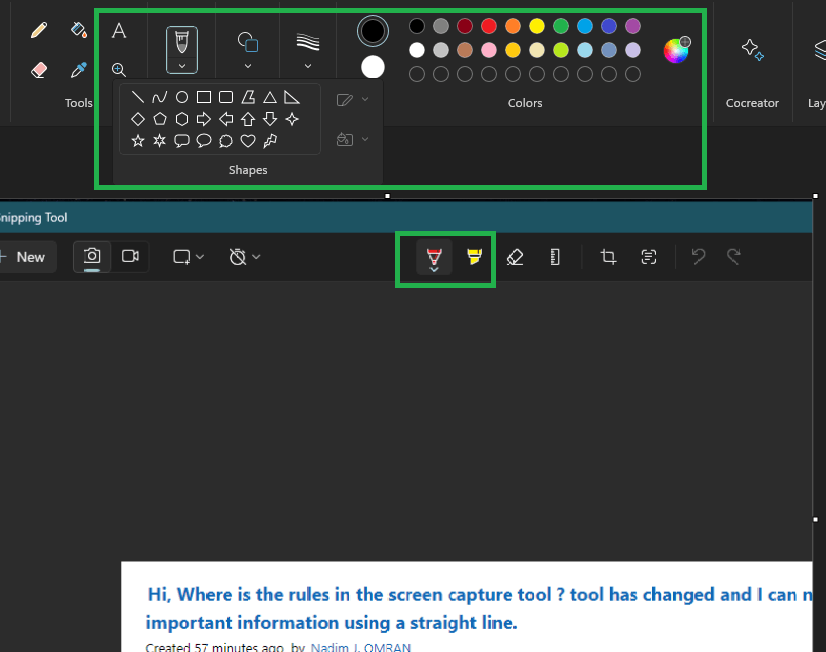Open the snip delay timer dropdown
The width and height of the screenshot is (826, 652).
(245, 256)
